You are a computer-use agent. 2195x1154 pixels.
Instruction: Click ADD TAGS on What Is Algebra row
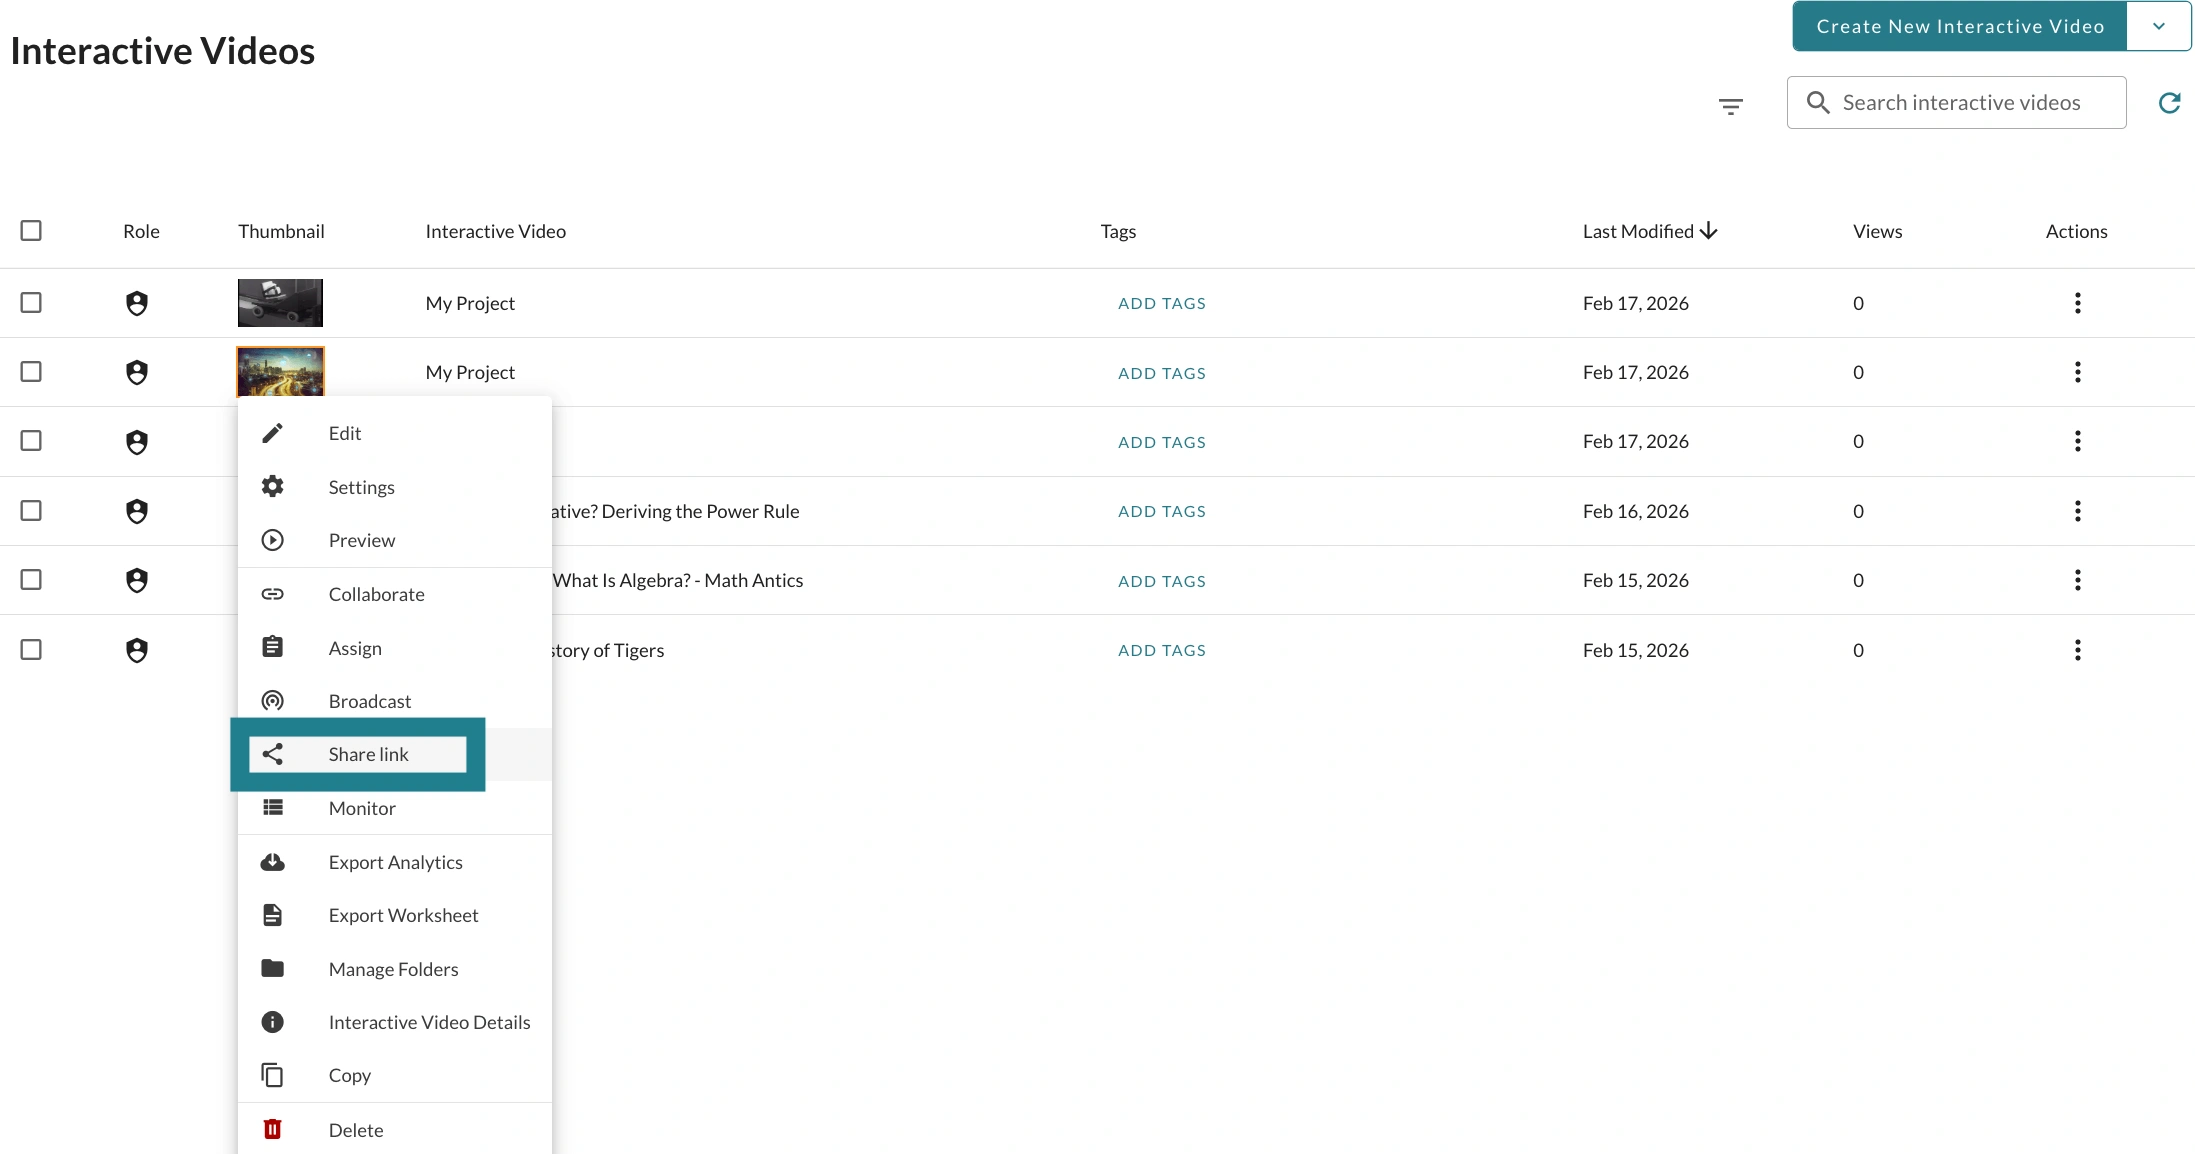[x=1162, y=581]
